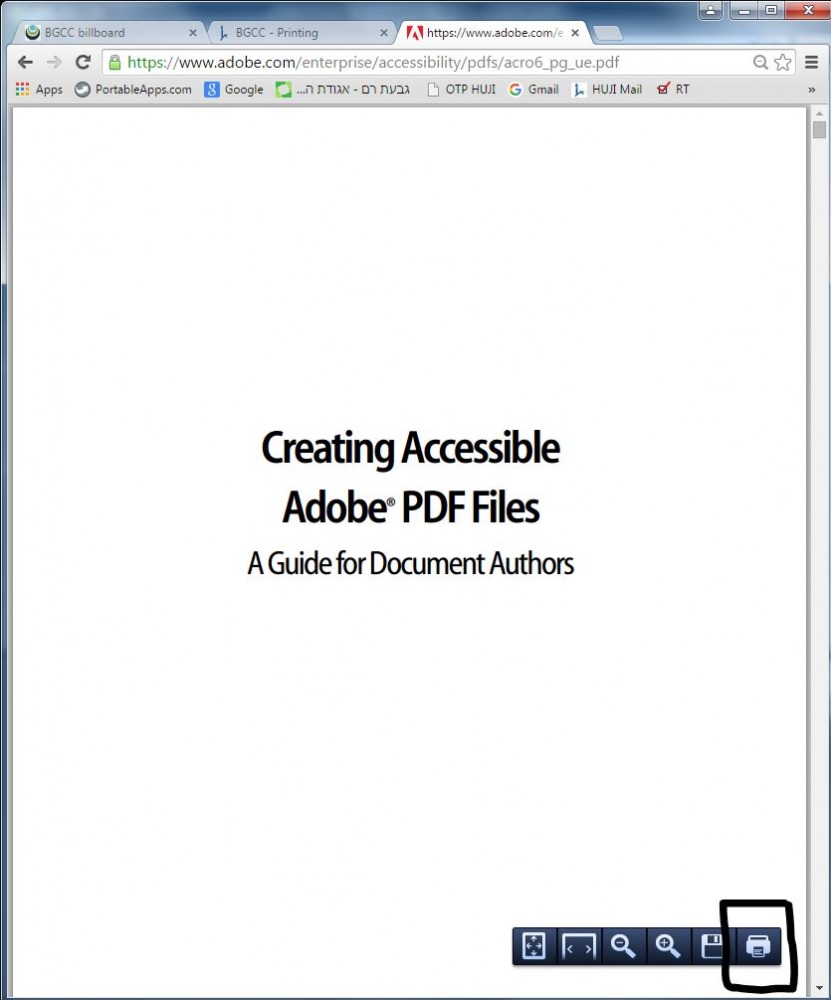The height and width of the screenshot is (1000, 831).
Task: Open the Chrome hamburger menu
Action: click(x=811, y=62)
